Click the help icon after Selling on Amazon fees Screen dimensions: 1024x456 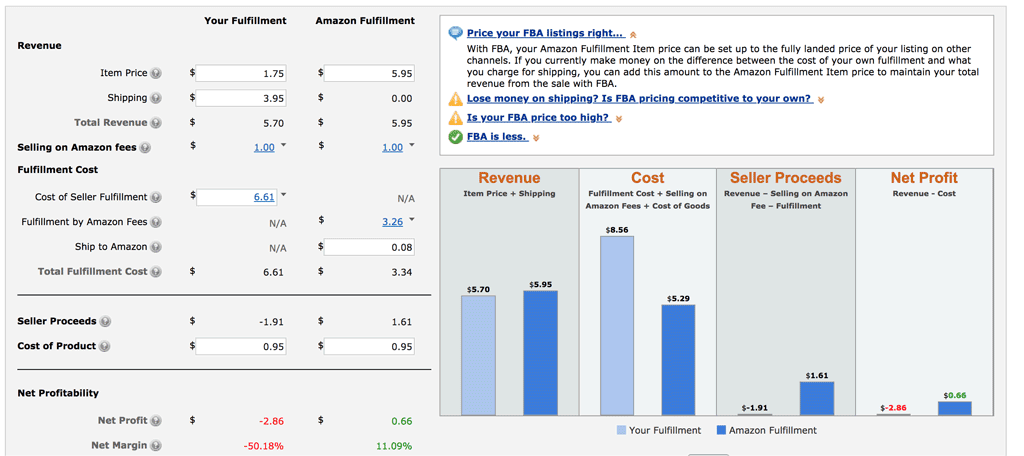145,148
